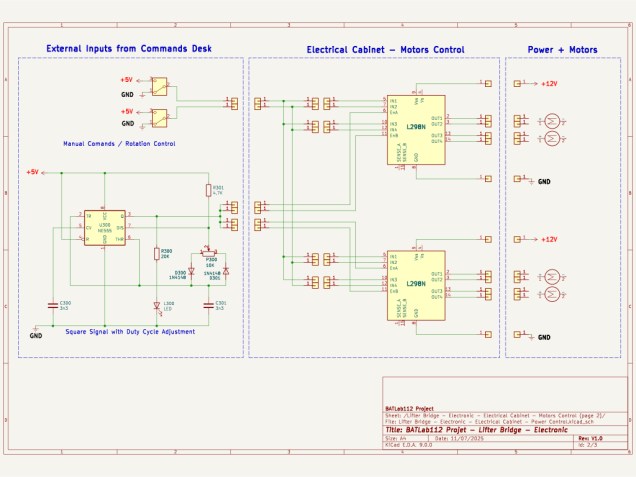Select the D300 1N4148 diode
The height and width of the screenshot is (477, 636).
pyautogui.click(x=193, y=272)
